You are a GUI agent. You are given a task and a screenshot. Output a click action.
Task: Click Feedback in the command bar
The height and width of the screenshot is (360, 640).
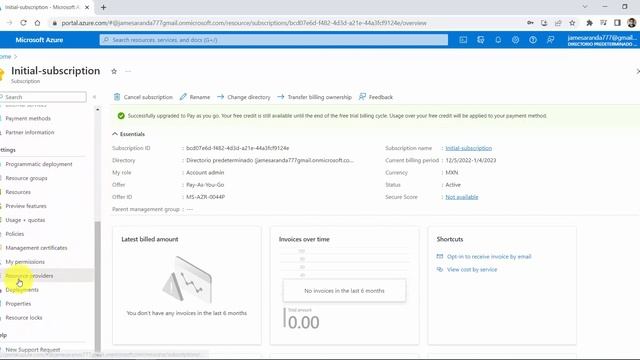(x=376, y=97)
